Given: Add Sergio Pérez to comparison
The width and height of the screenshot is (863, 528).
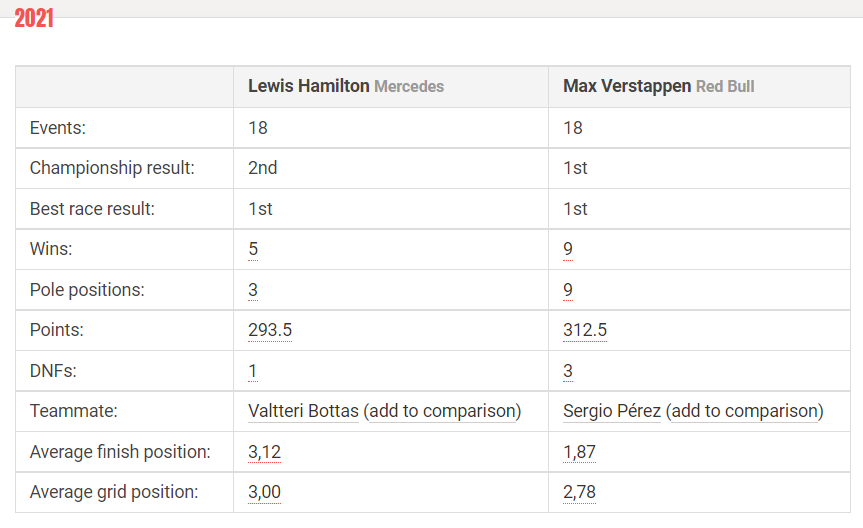Looking at the screenshot, I should click(745, 411).
